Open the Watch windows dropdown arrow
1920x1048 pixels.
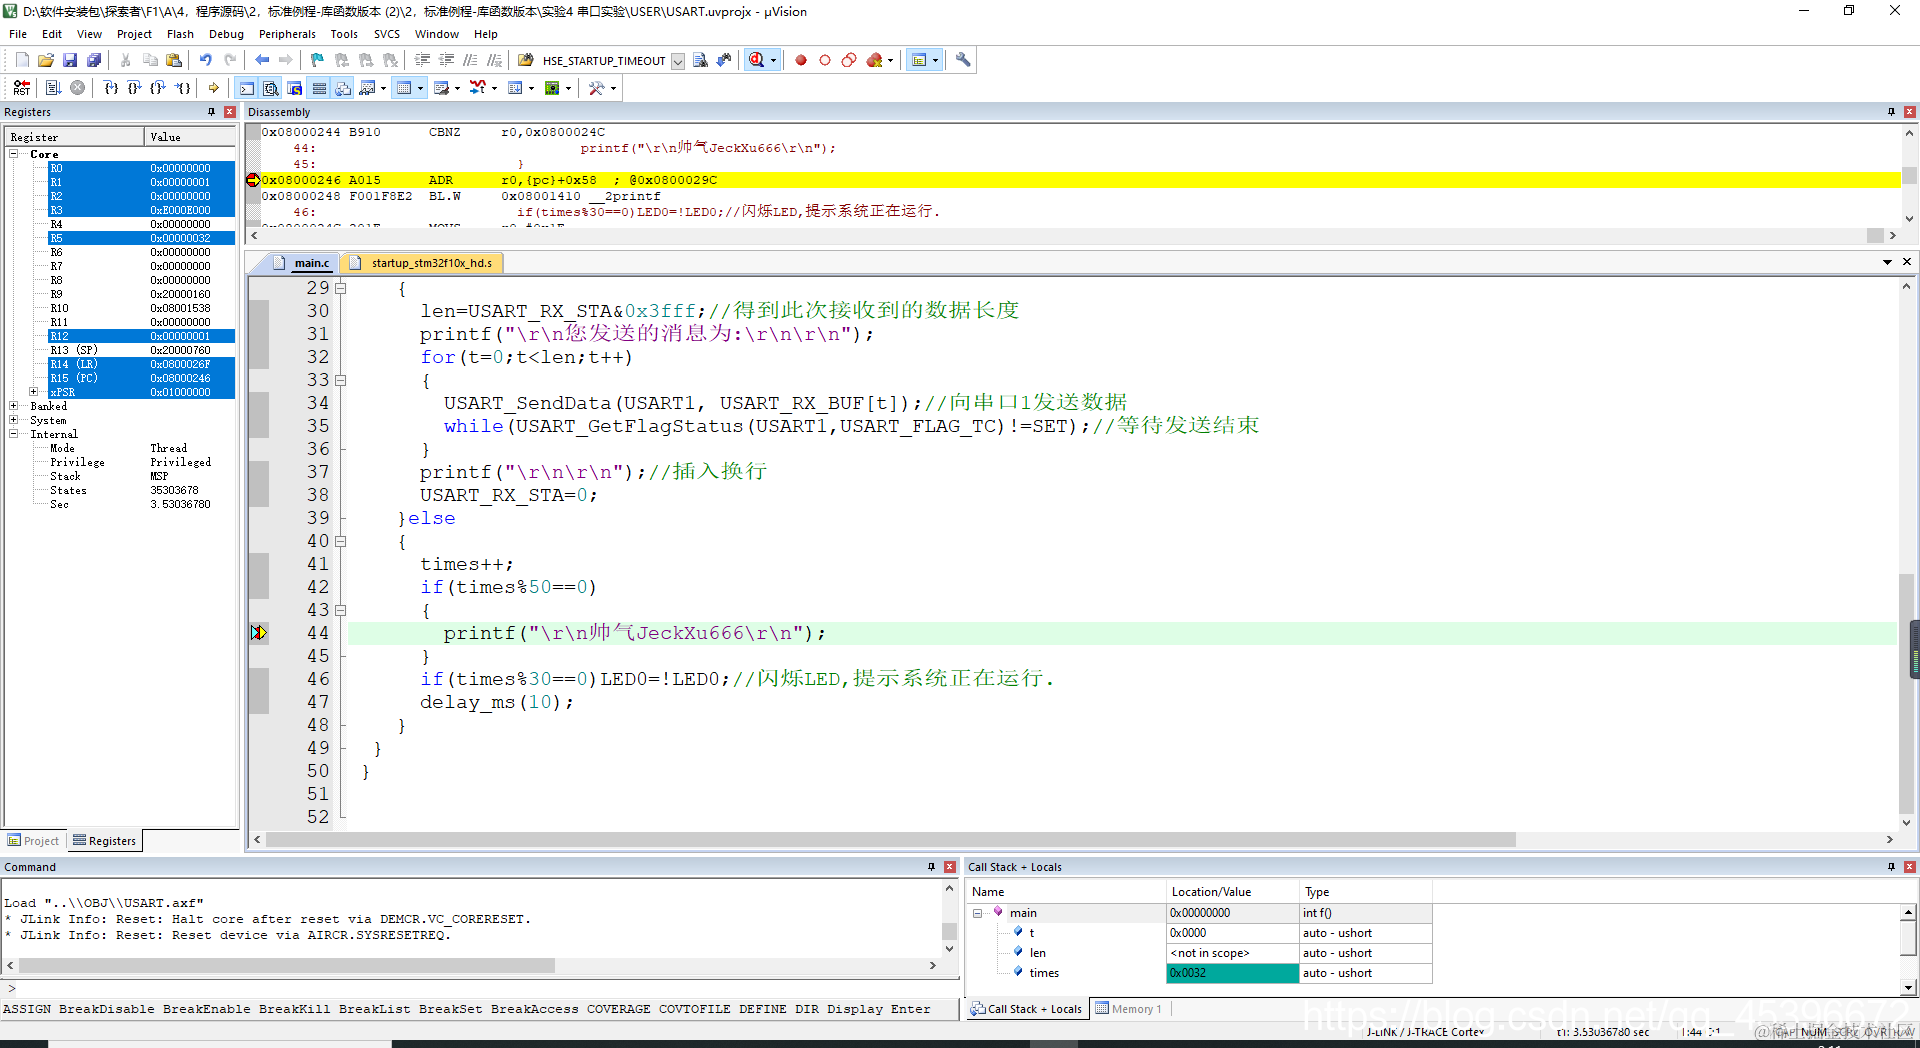tap(383, 88)
